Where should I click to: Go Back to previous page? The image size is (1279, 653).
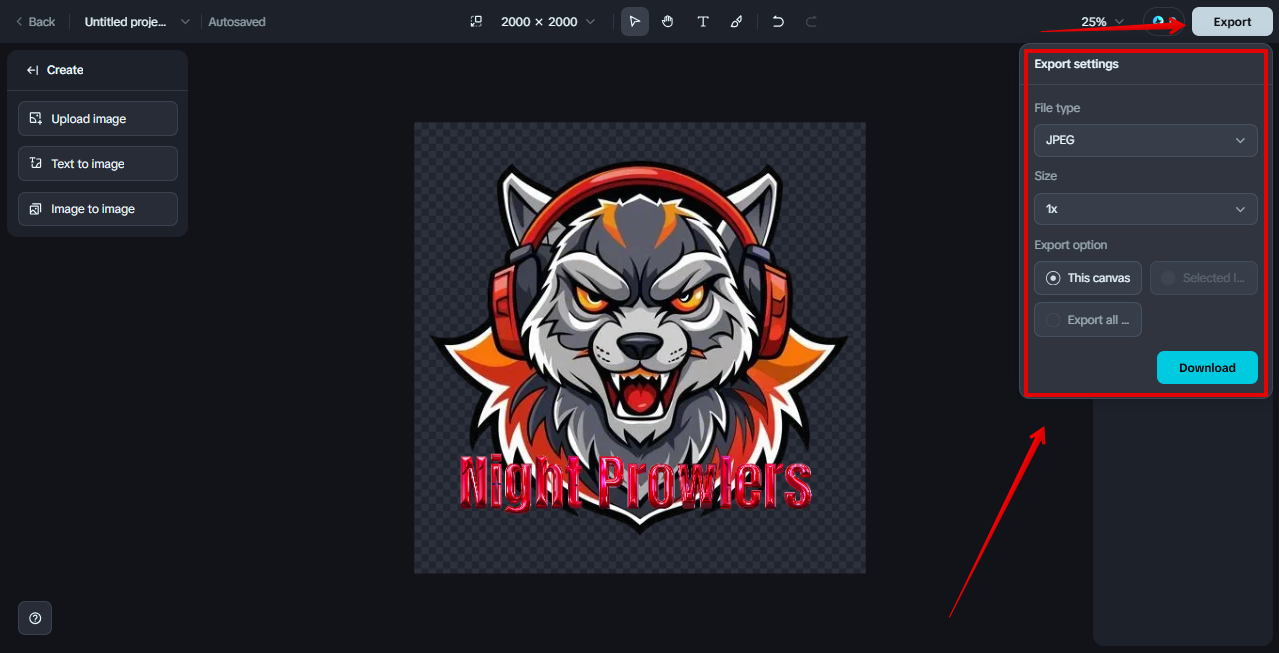click(35, 21)
